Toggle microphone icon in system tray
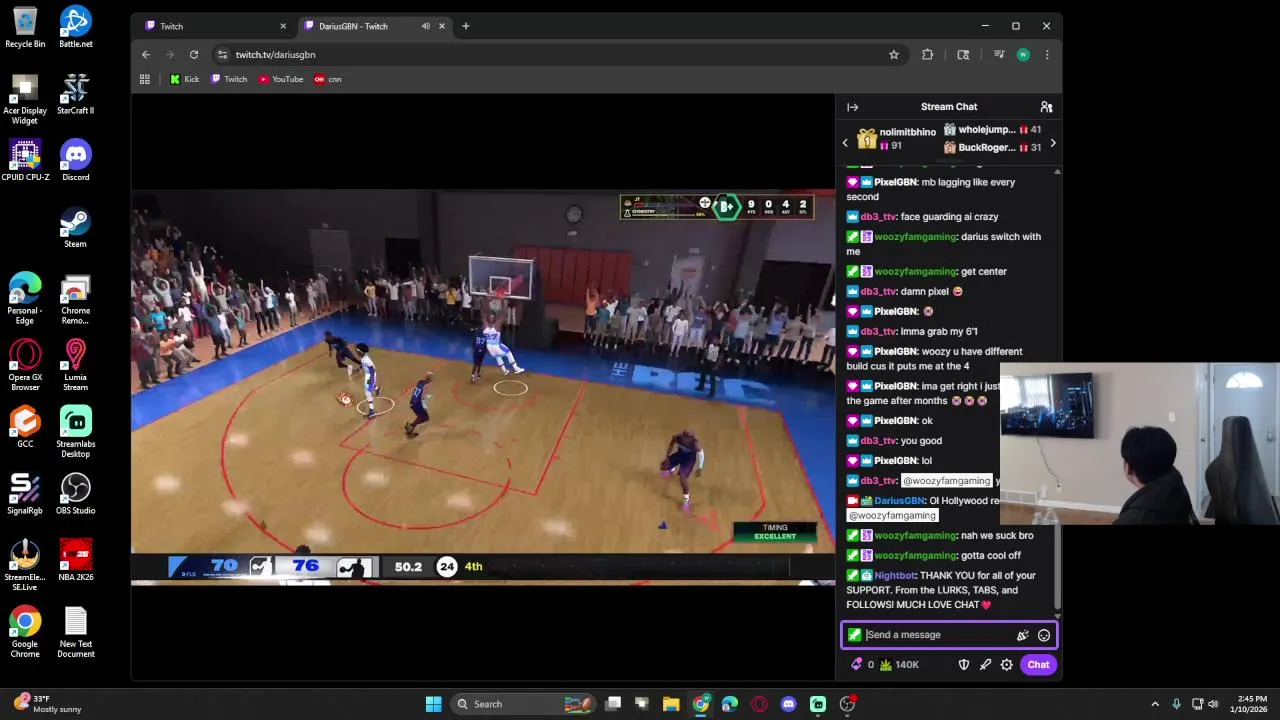 coord(1176,704)
